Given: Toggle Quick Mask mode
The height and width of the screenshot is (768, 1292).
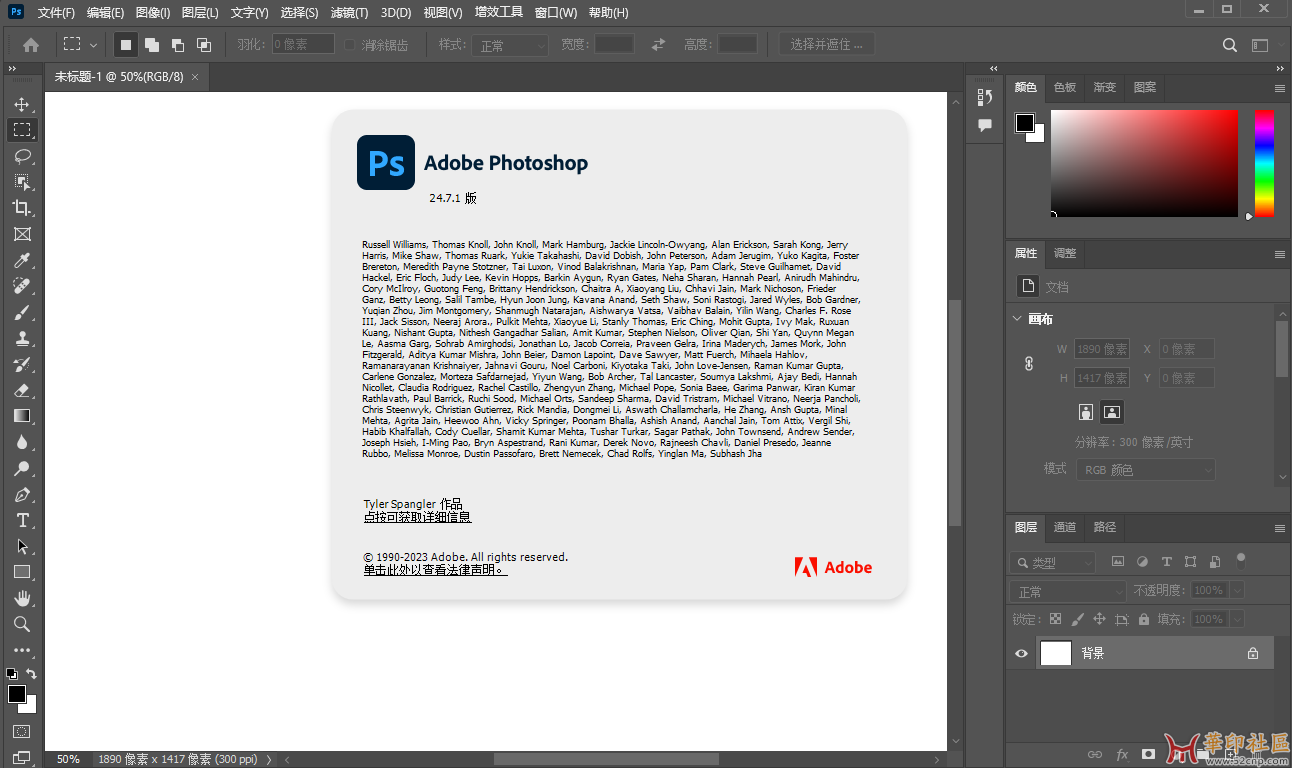Looking at the screenshot, I should coord(22,732).
